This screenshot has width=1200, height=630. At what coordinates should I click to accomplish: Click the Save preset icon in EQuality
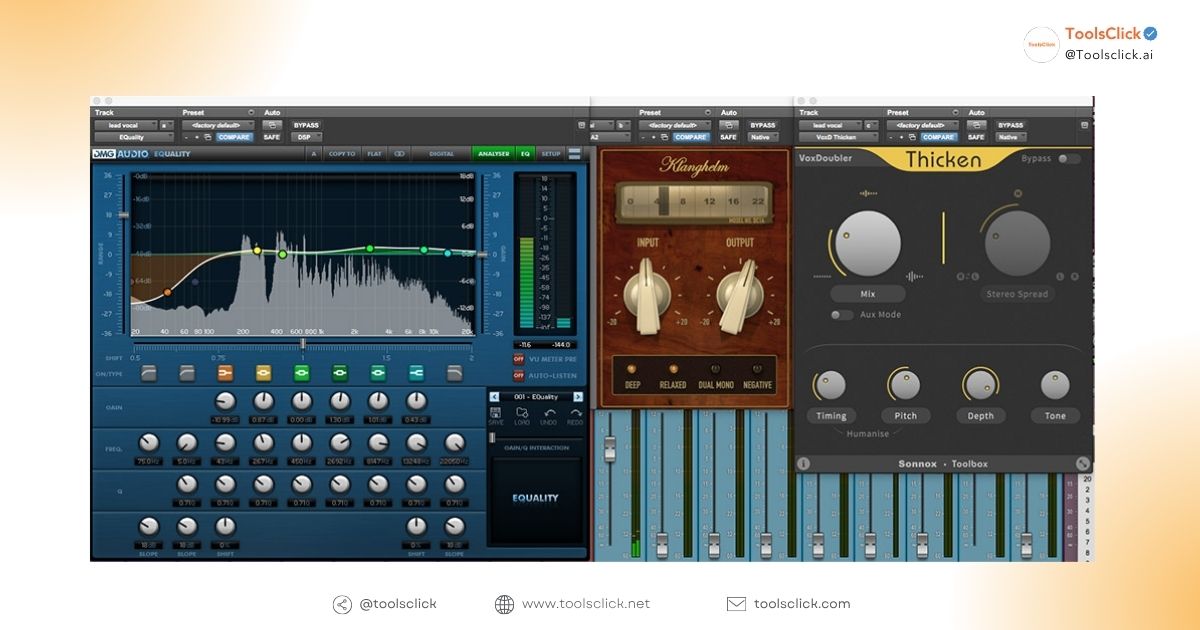coord(496,413)
